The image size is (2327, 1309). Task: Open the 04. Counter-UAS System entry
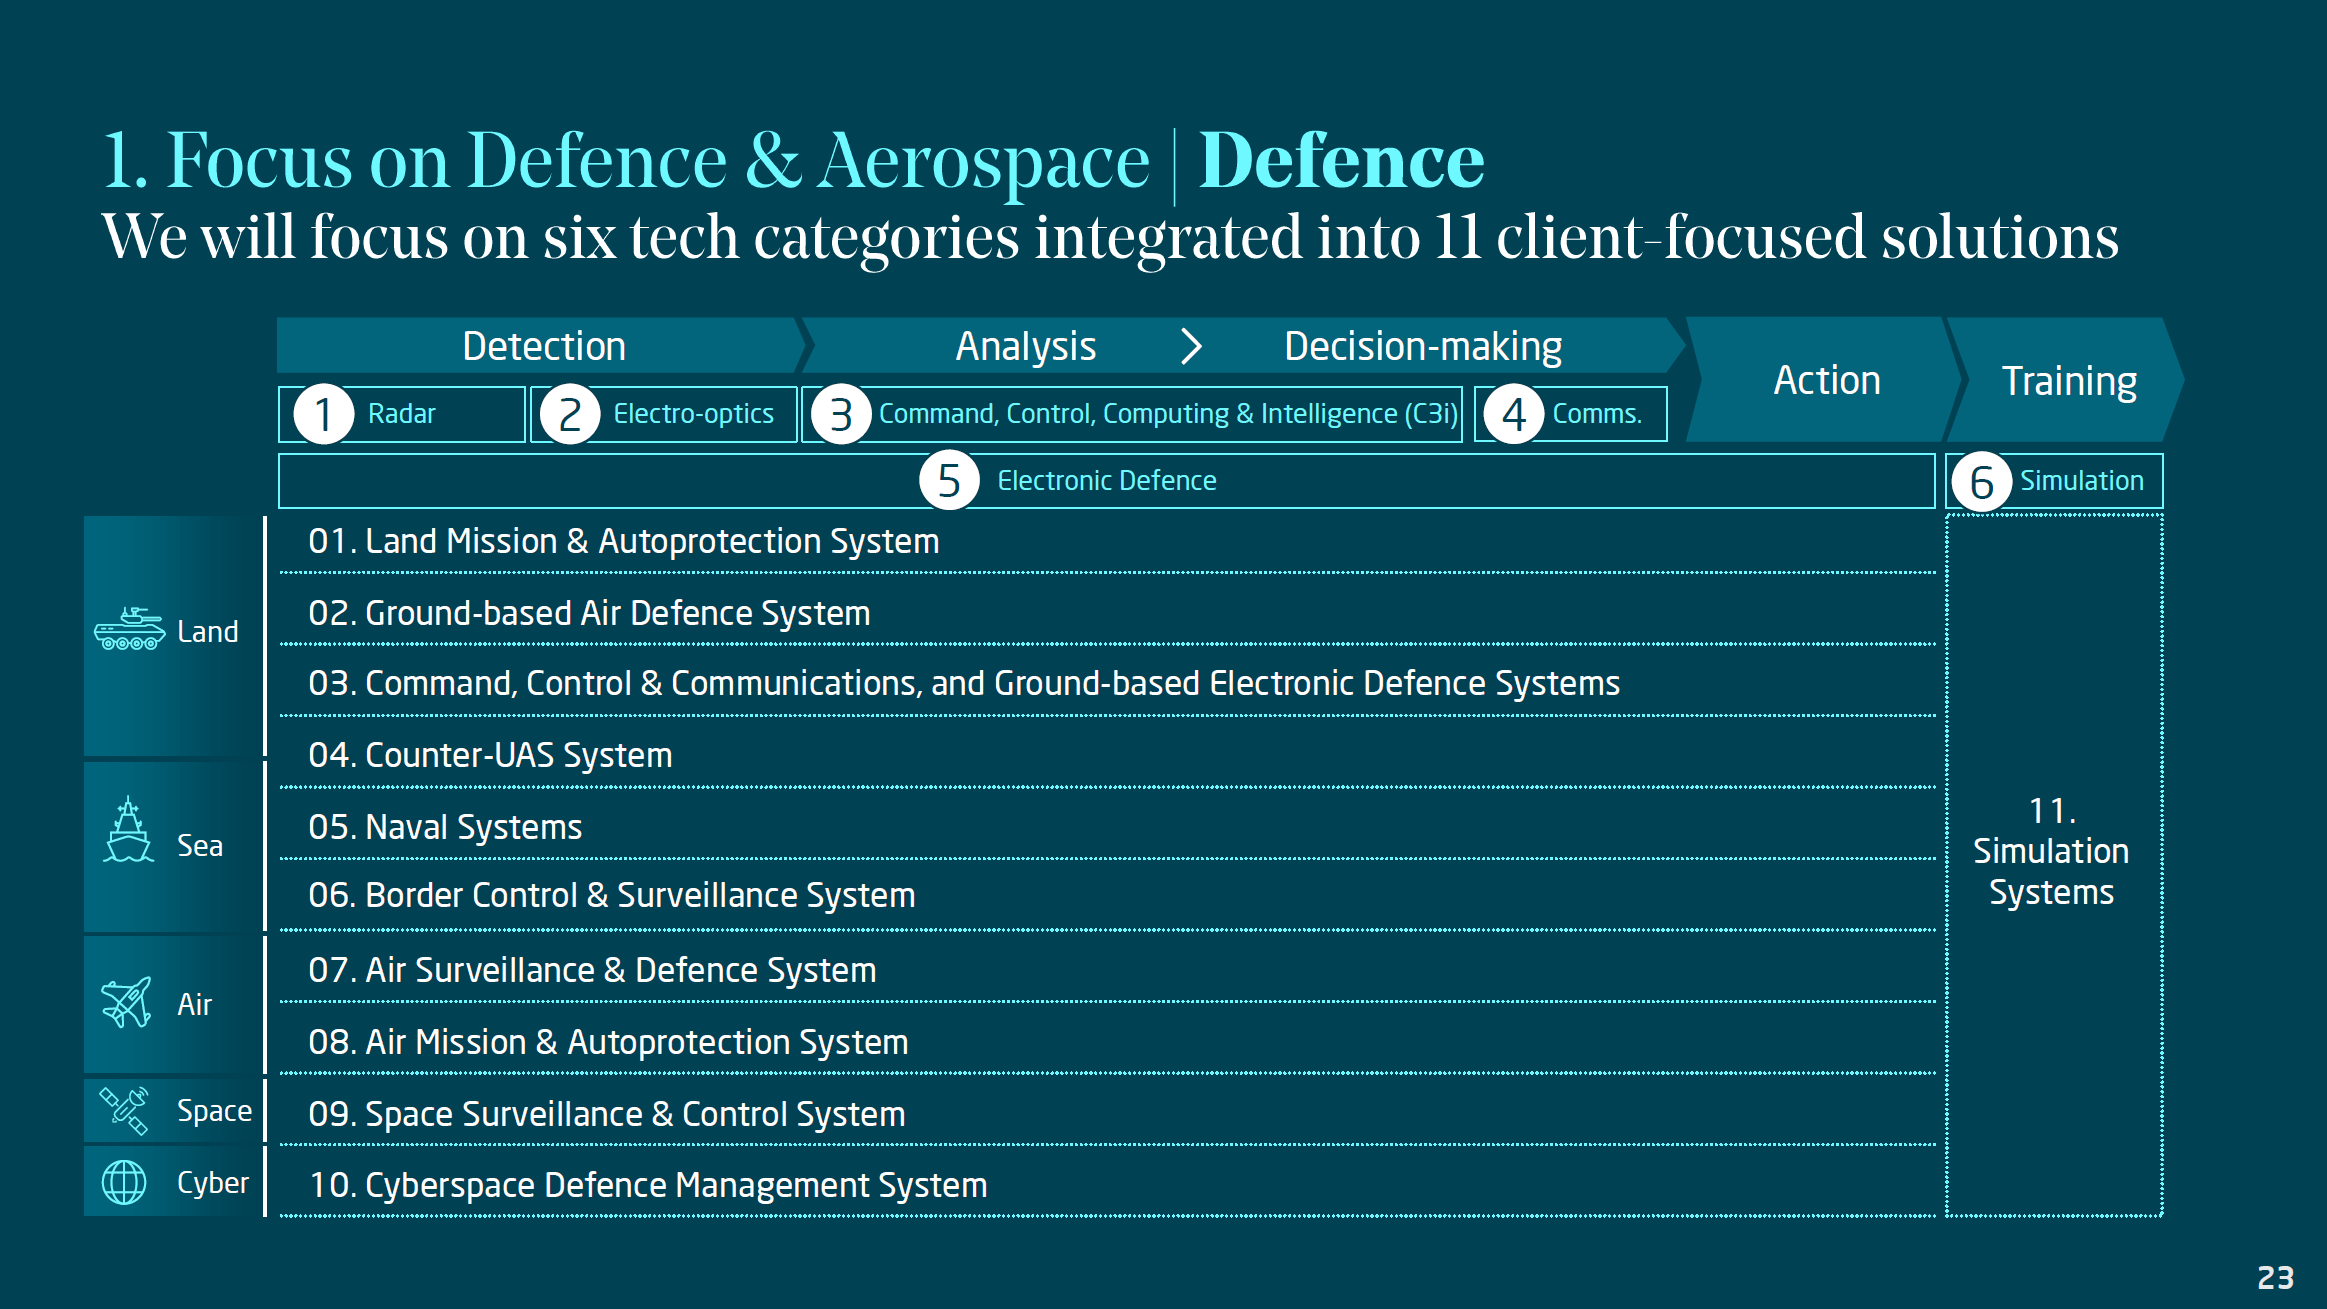(x=491, y=755)
